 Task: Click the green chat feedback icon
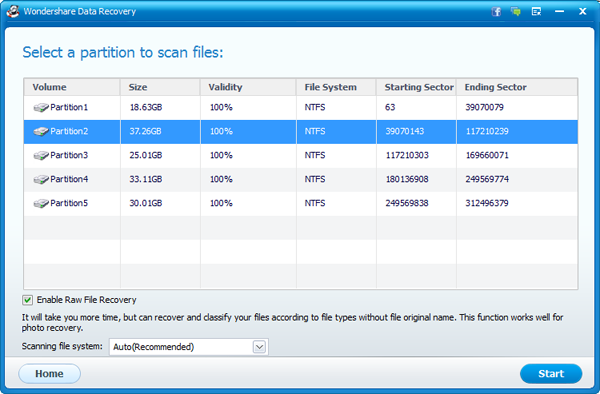click(516, 11)
